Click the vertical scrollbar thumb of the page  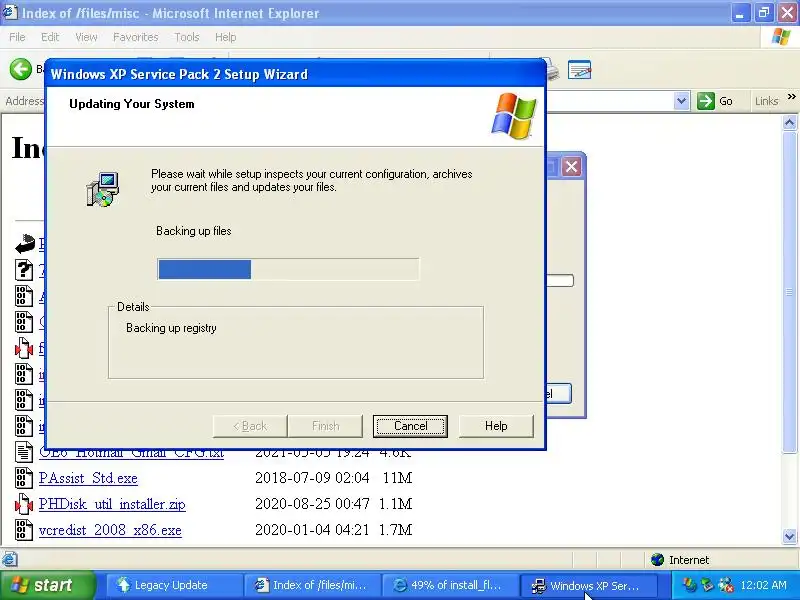point(789,291)
